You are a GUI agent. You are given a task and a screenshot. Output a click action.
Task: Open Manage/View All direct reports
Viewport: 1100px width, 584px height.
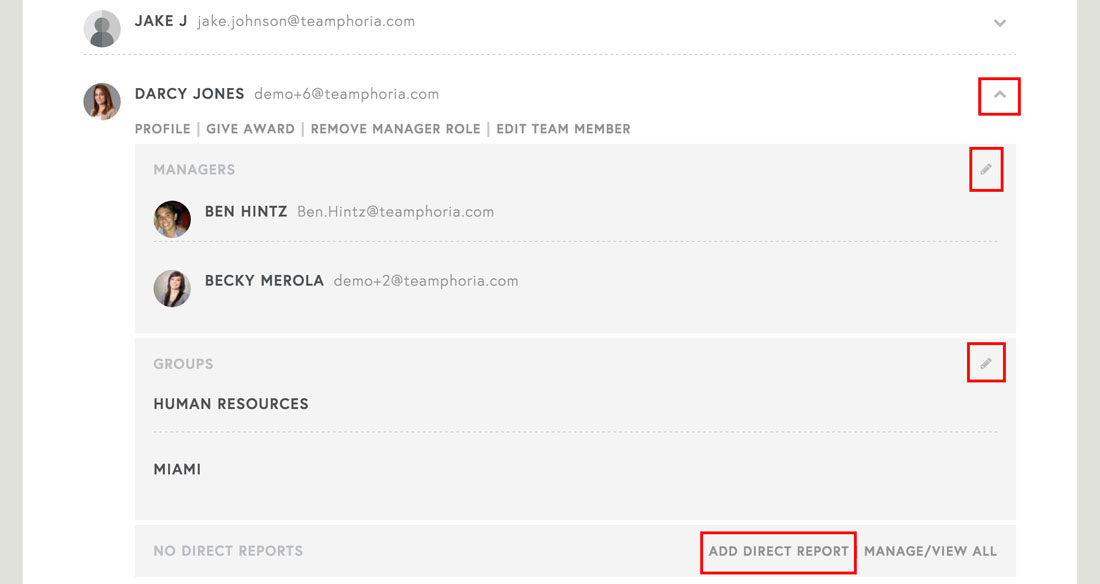click(x=930, y=551)
